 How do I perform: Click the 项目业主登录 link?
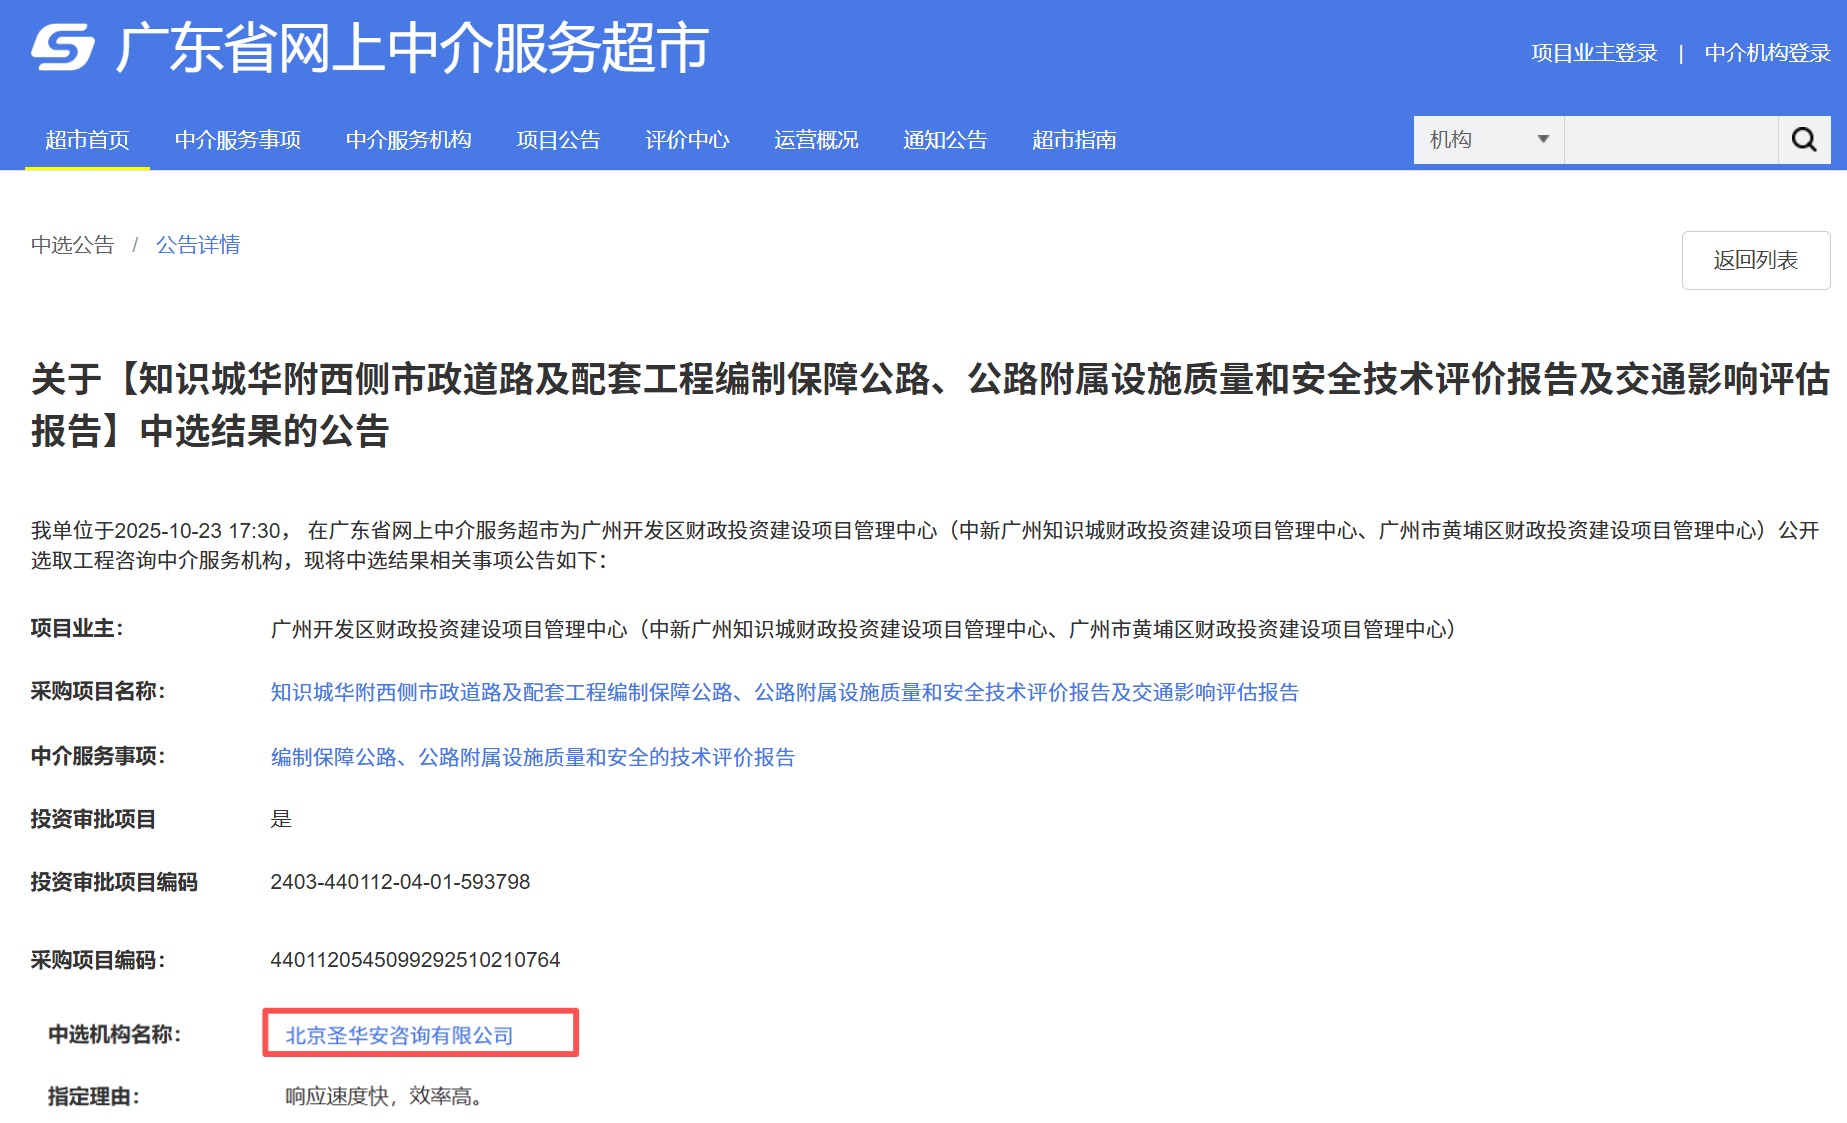1594,53
